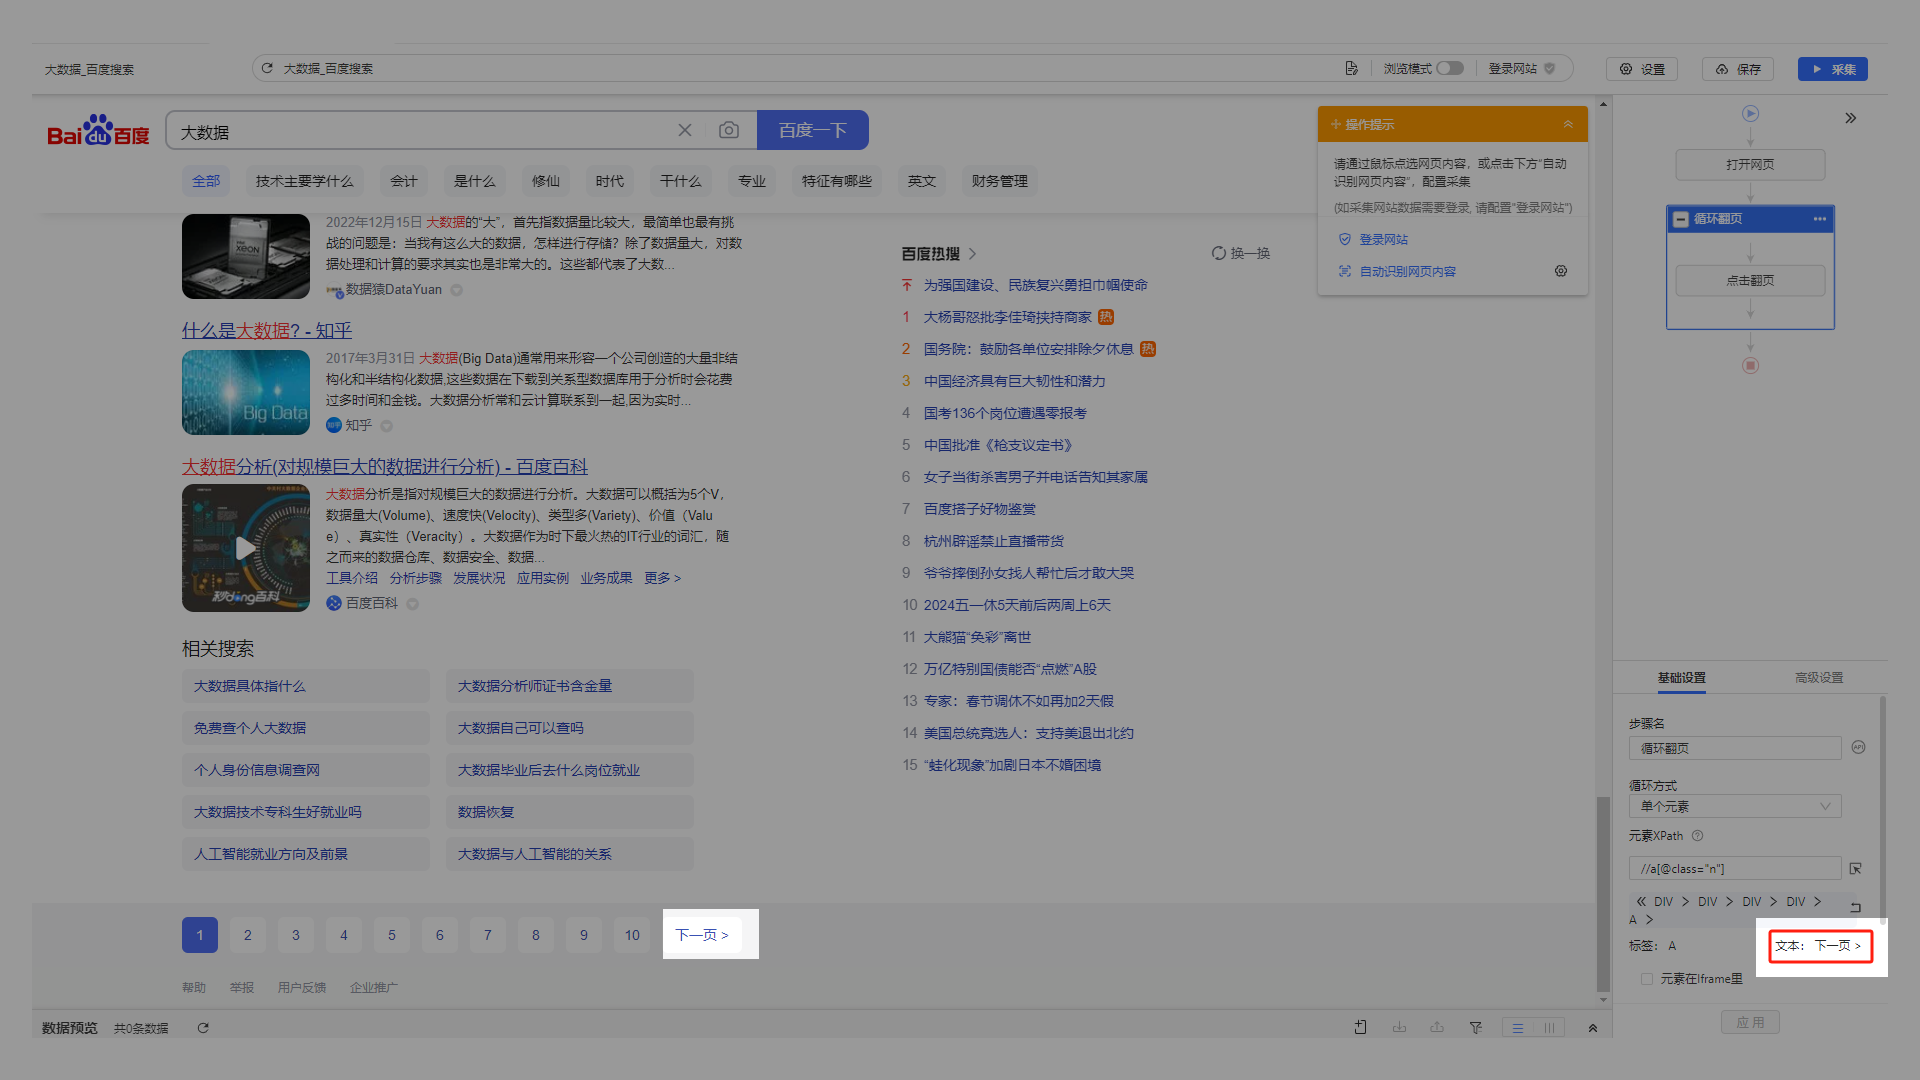Click the workflow red stop node
This screenshot has height=1080, width=1920.
coord(1750,365)
